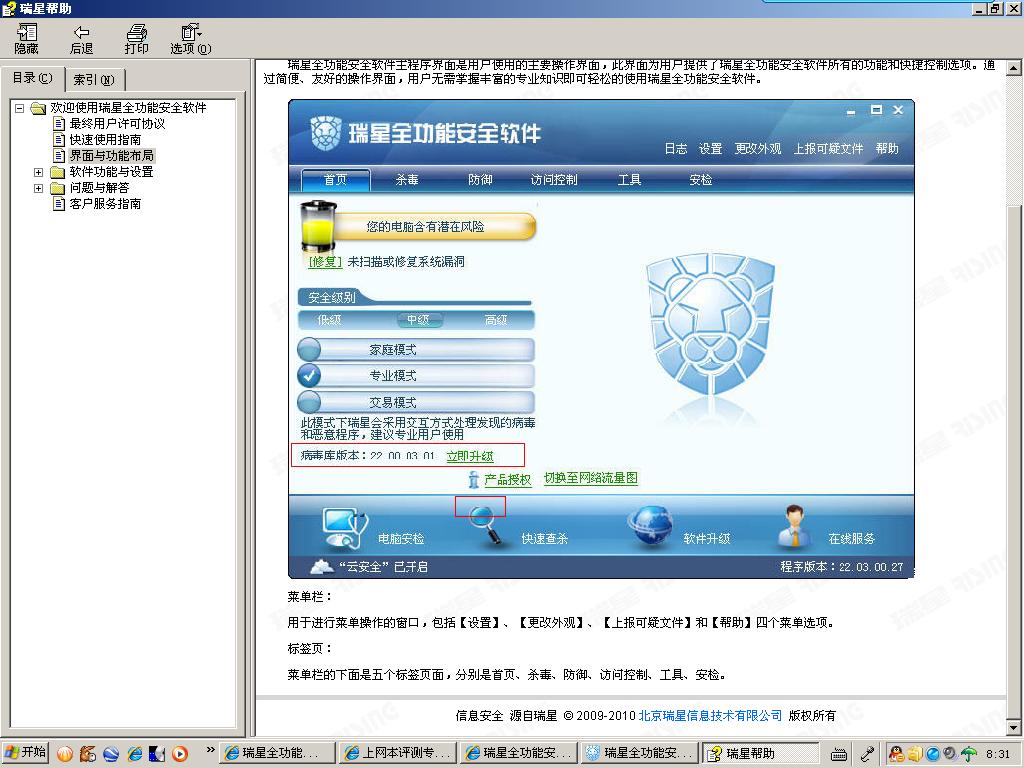Open the 开始 Start menu

(25, 752)
